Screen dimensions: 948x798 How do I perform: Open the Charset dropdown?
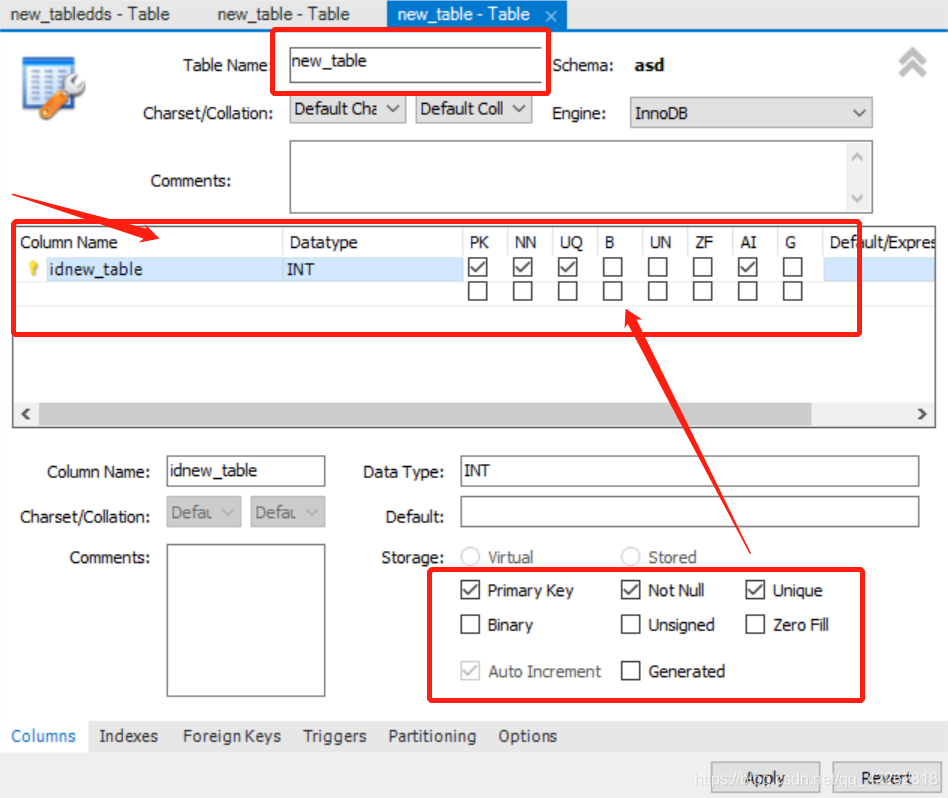tap(347, 108)
